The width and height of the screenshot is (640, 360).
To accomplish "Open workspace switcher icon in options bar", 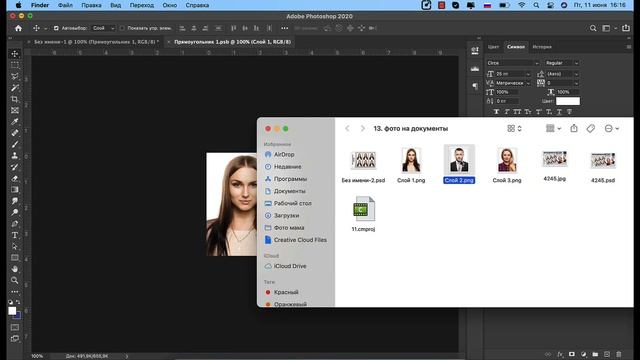I will pos(606,28).
